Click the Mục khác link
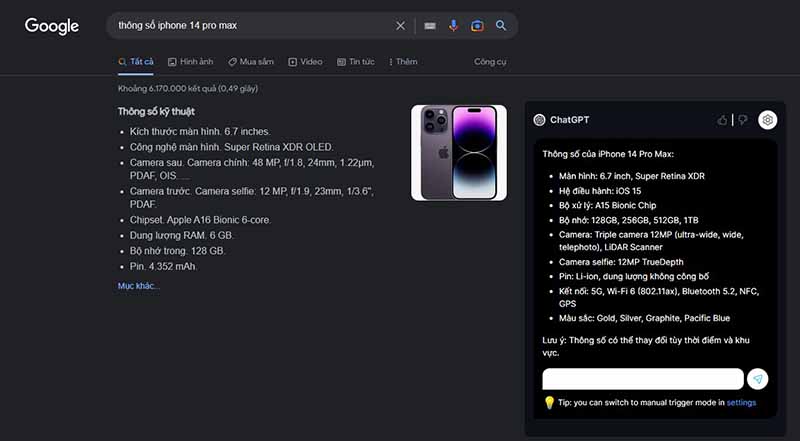This screenshot has width=800, height=441. (x=139, y=286)
